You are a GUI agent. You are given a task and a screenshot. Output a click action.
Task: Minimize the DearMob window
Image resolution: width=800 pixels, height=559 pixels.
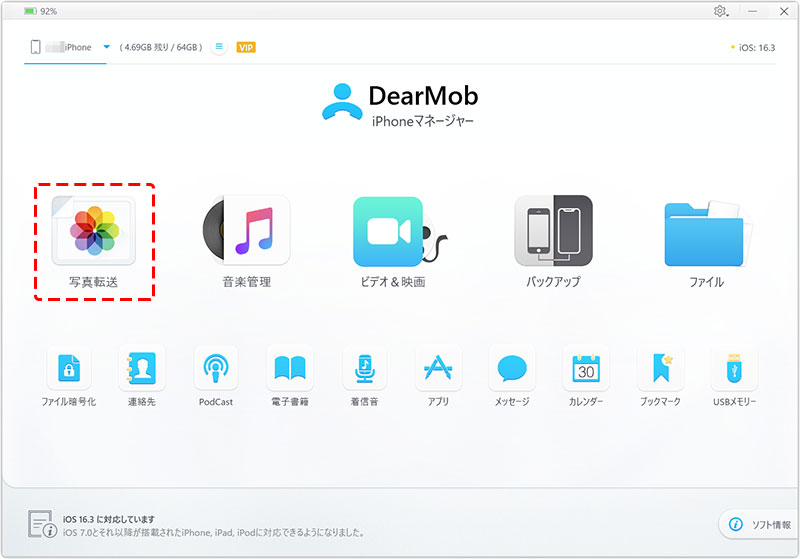(x=753, y=11)
